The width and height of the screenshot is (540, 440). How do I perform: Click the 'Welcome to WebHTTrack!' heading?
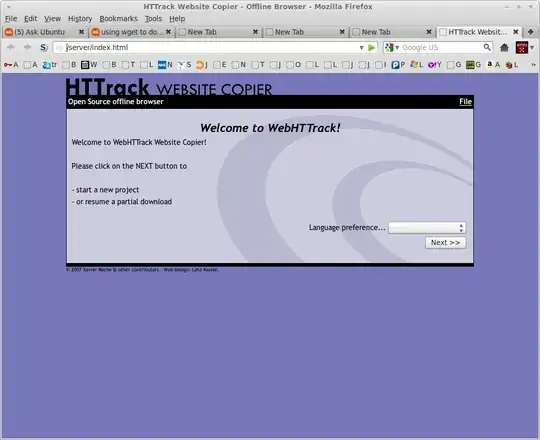point(270,128)
